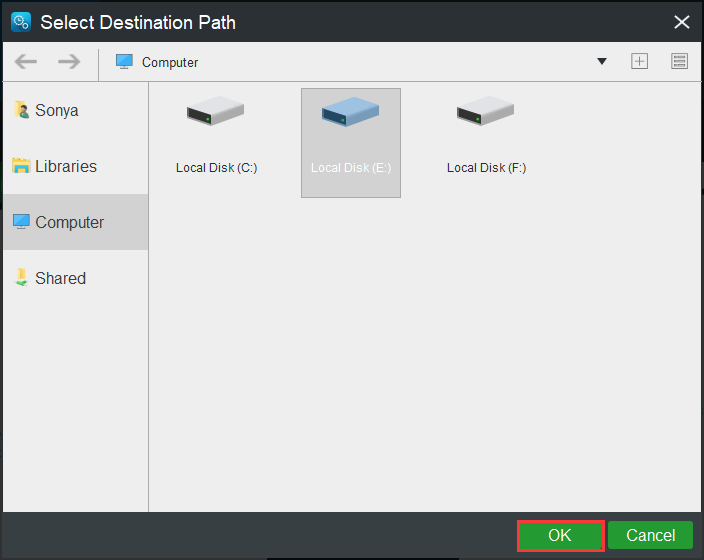Go back with the left arrow
This screenshot has width=704, height=560.
26,62
